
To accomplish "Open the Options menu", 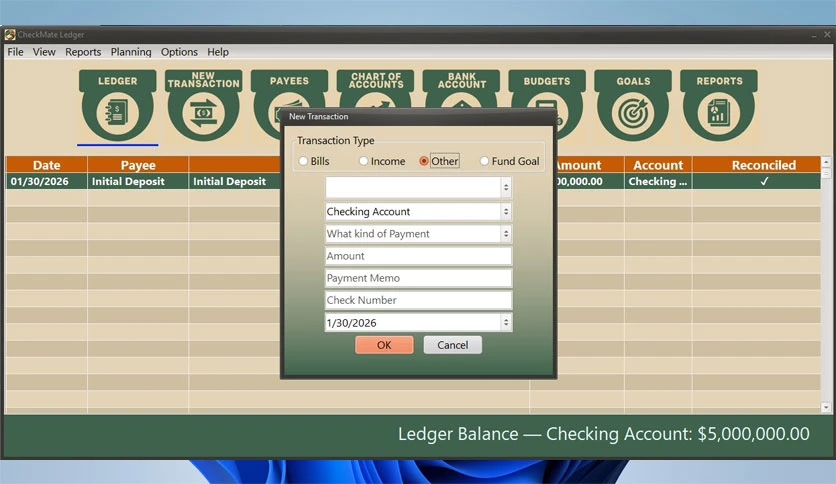I will coord(179,52).
